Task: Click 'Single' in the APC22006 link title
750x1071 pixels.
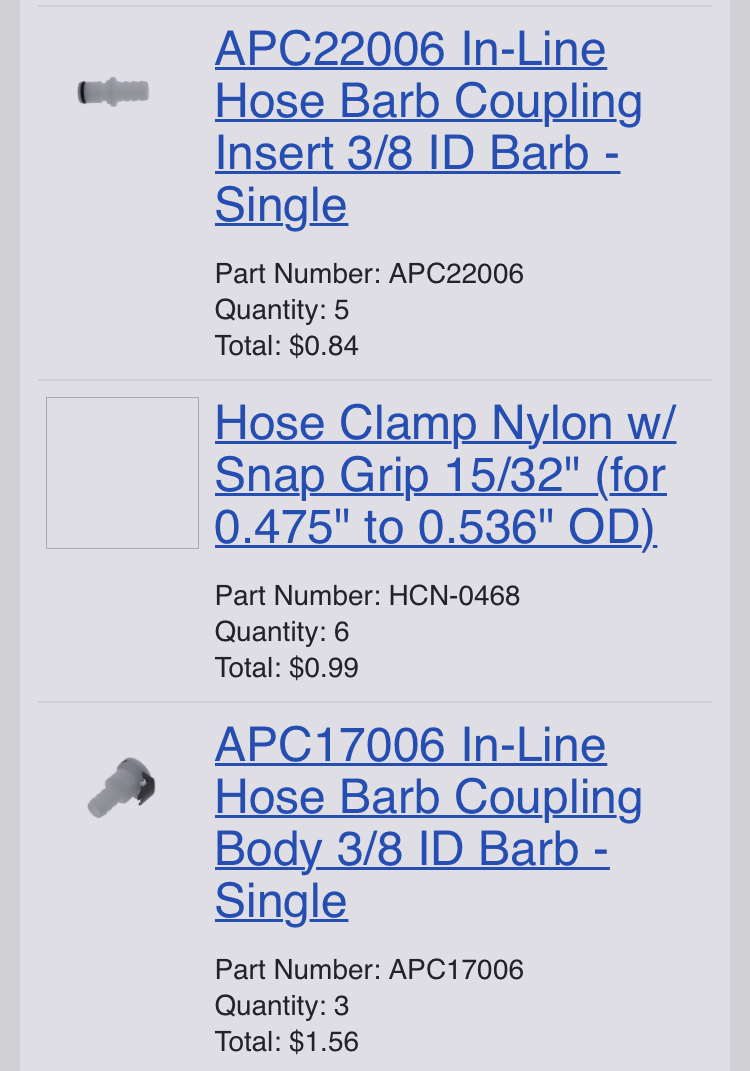Action: tap(281, 205)
